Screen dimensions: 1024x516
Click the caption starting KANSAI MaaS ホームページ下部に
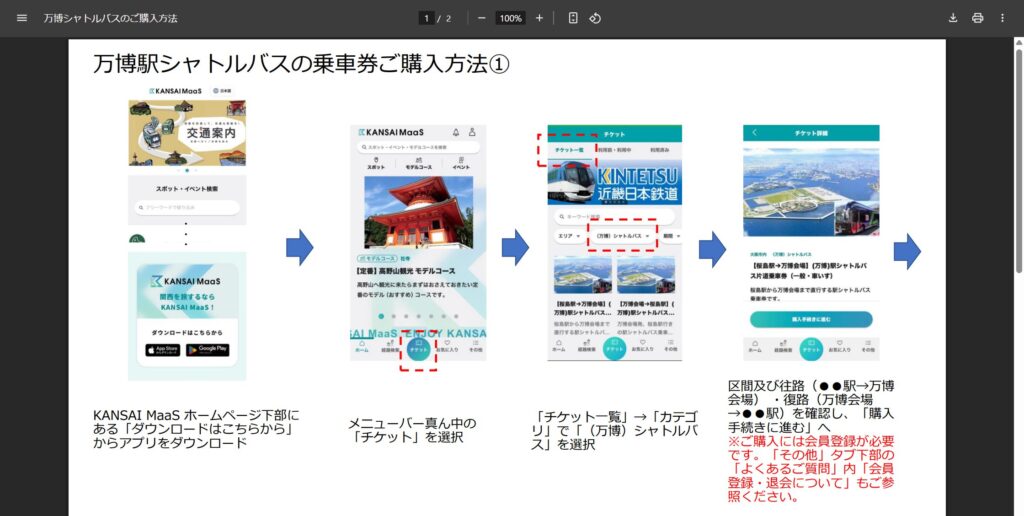[x=197, y=429]
